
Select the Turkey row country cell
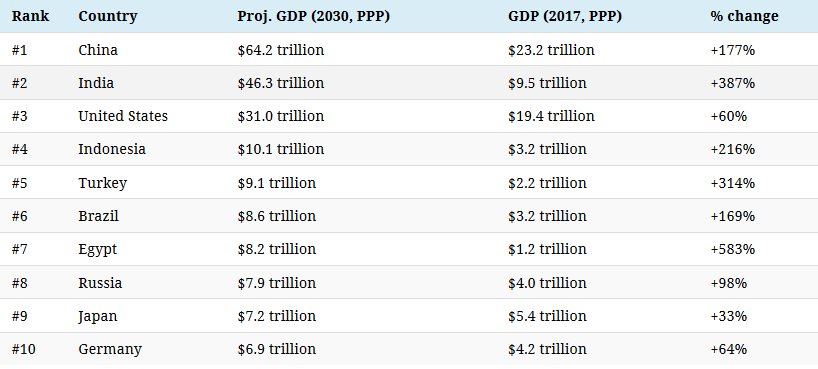[x=102, y=183]
